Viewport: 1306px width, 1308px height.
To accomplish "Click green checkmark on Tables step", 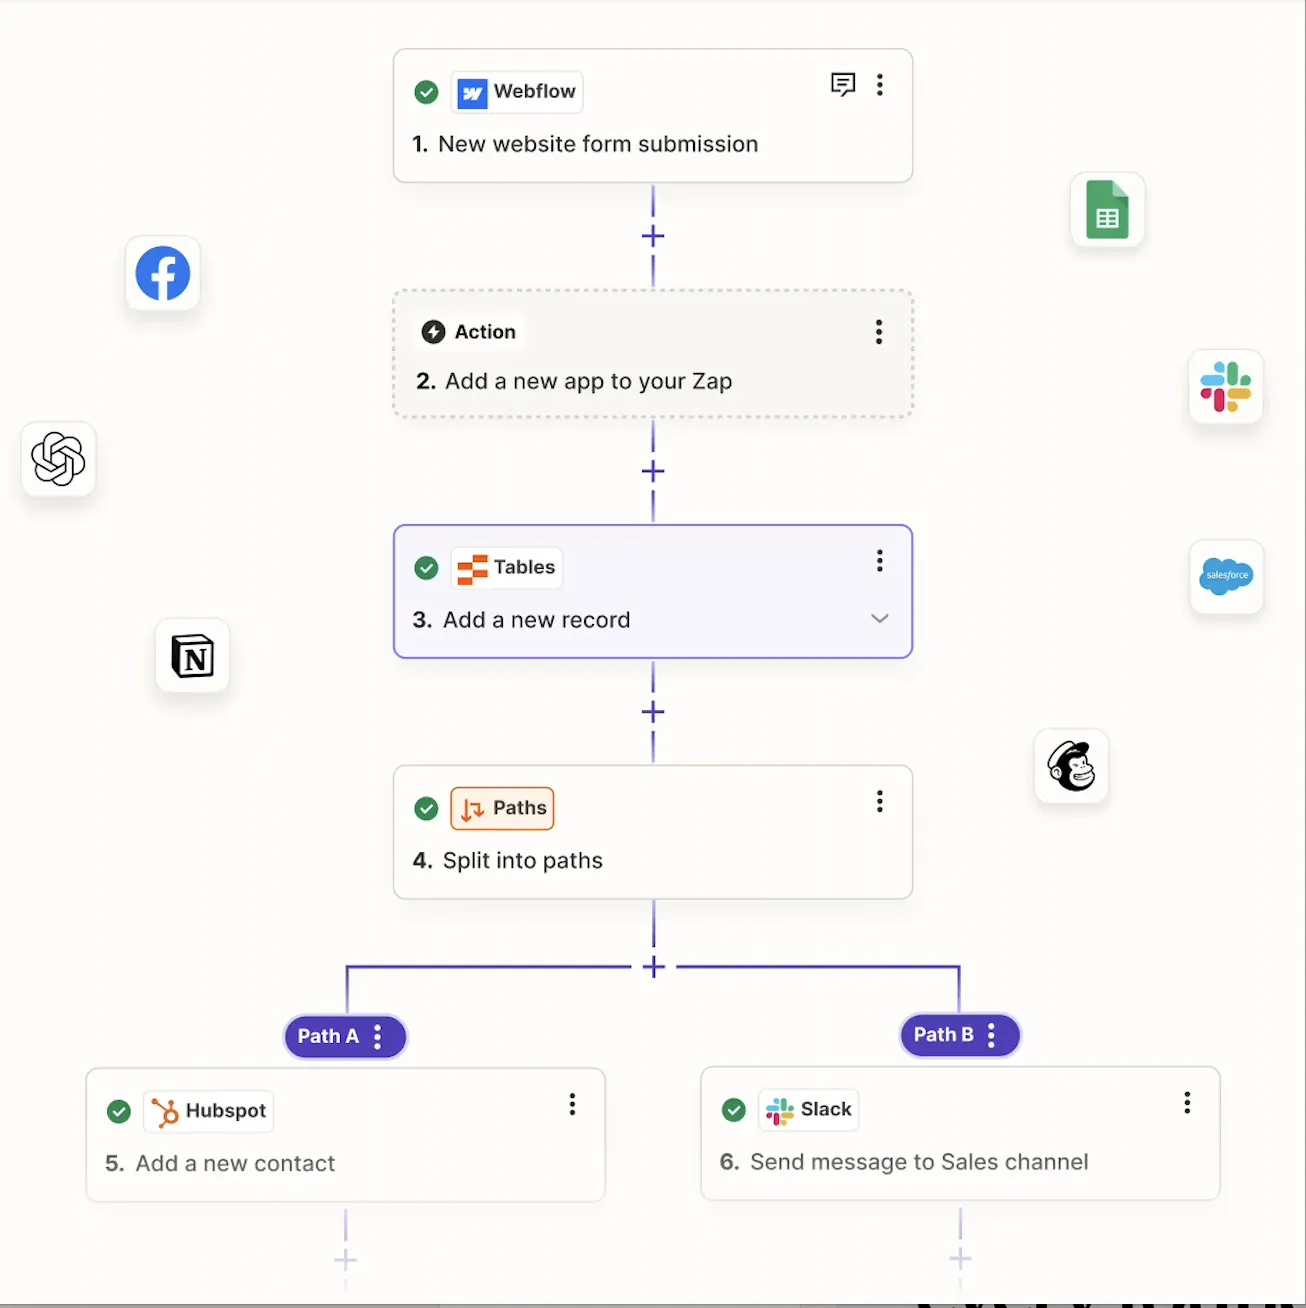I will tap(427, 568).
